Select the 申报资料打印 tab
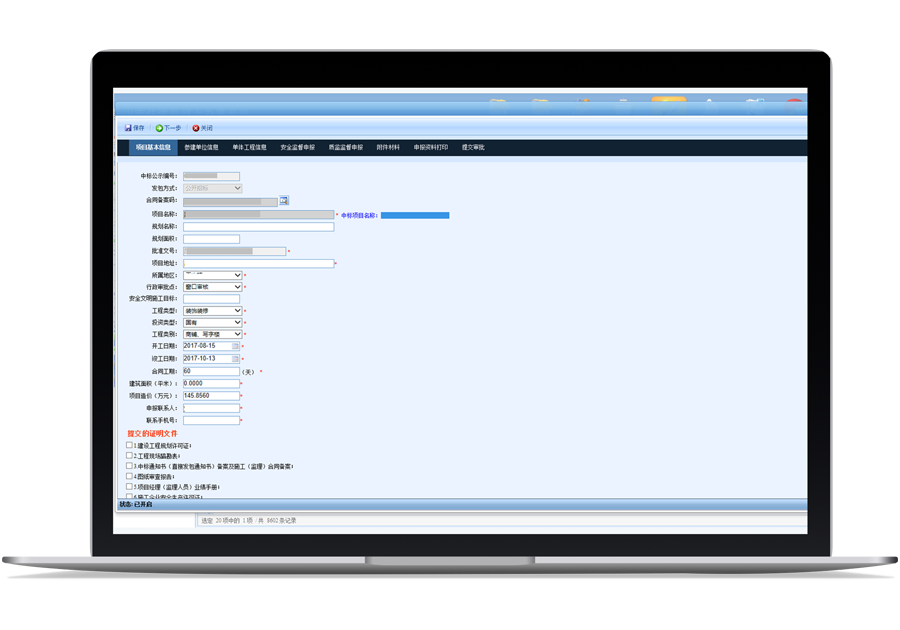 click(431, 147)
